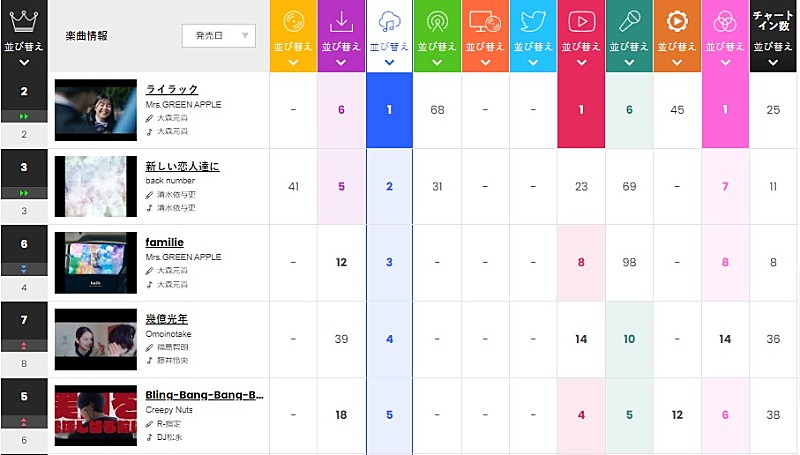Click the 幾億光年 video thumbnail

(x=96, y=339)
